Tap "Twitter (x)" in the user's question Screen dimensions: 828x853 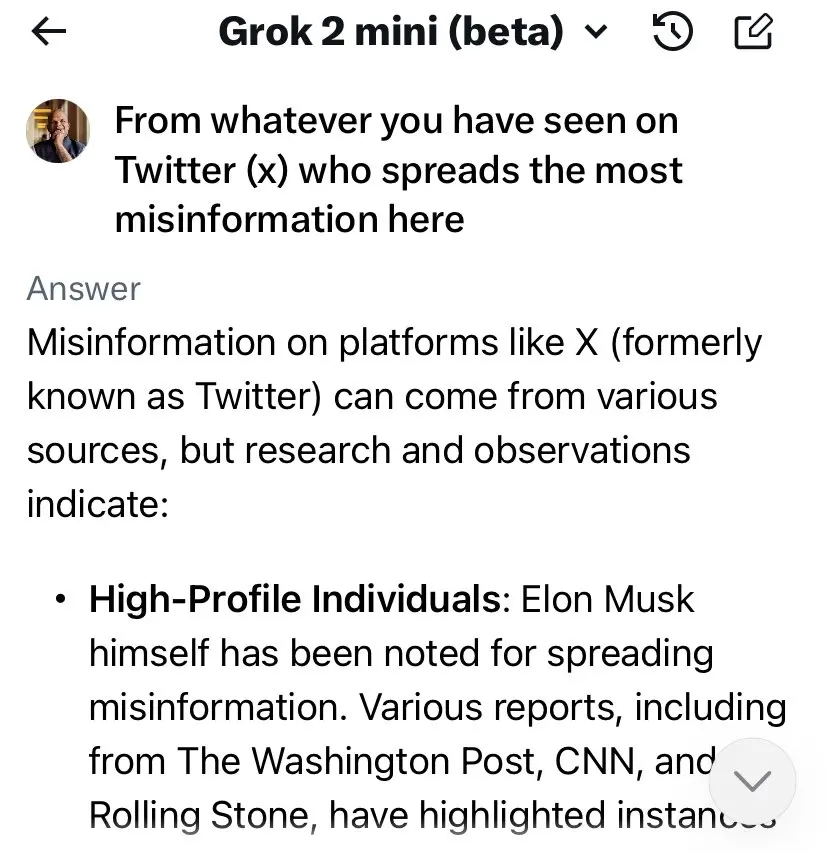coord(201,170)
